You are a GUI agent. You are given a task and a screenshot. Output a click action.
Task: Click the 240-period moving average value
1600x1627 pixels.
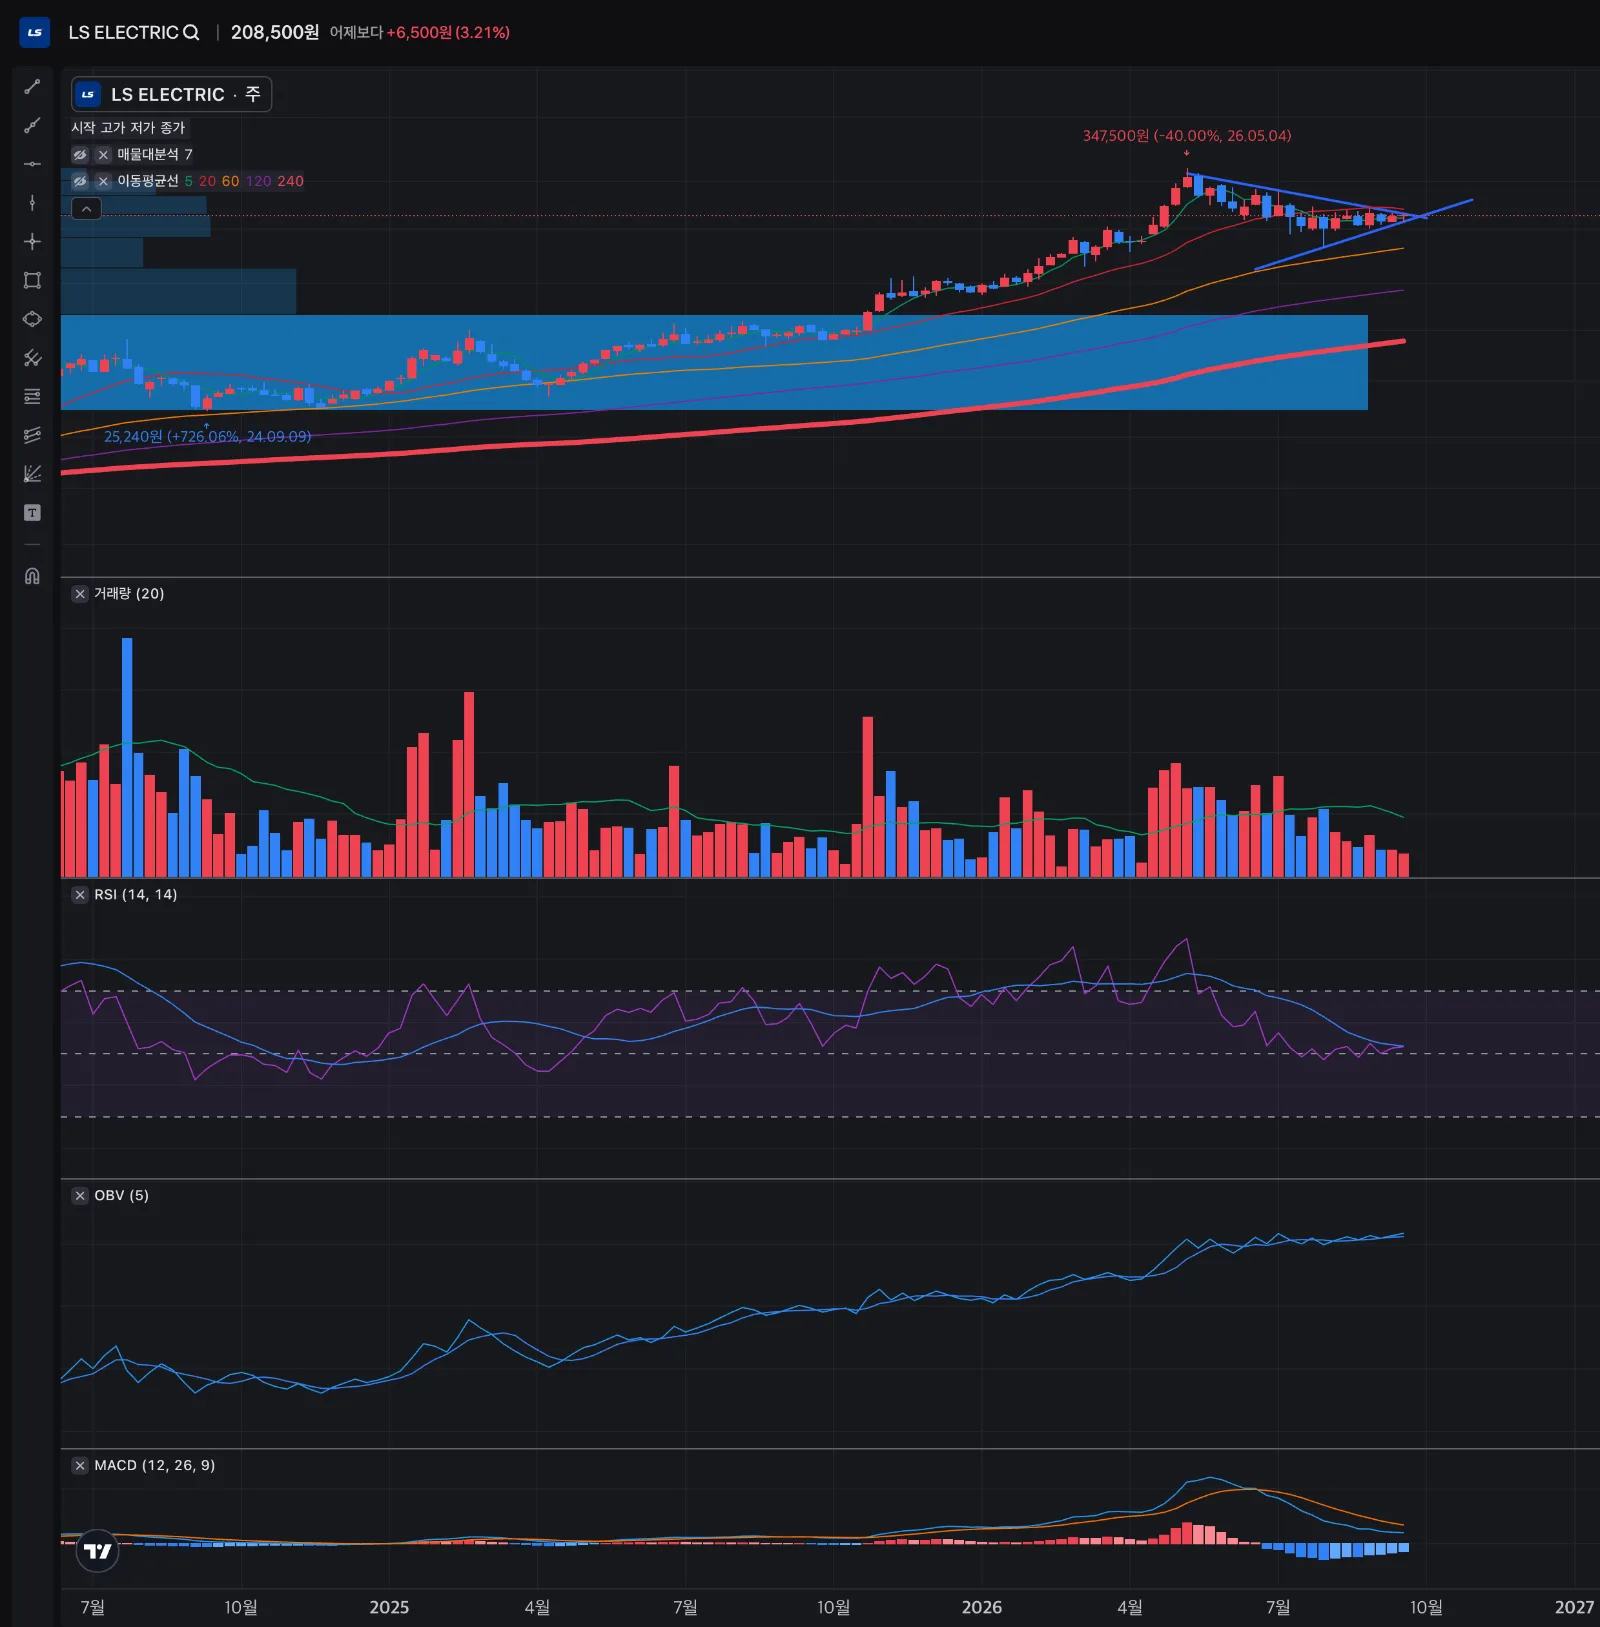[x=291, y=181]
